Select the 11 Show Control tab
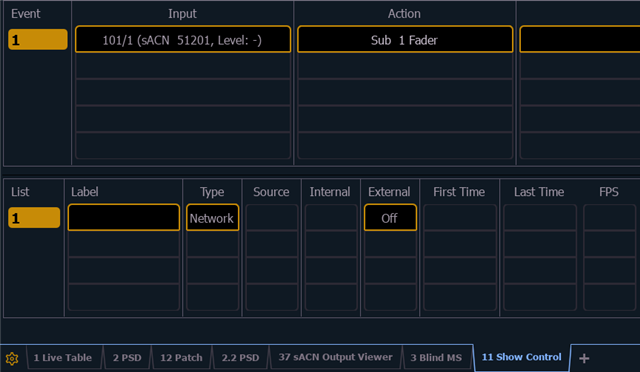This screenshot has height=372, width=640. coord(522,357)
